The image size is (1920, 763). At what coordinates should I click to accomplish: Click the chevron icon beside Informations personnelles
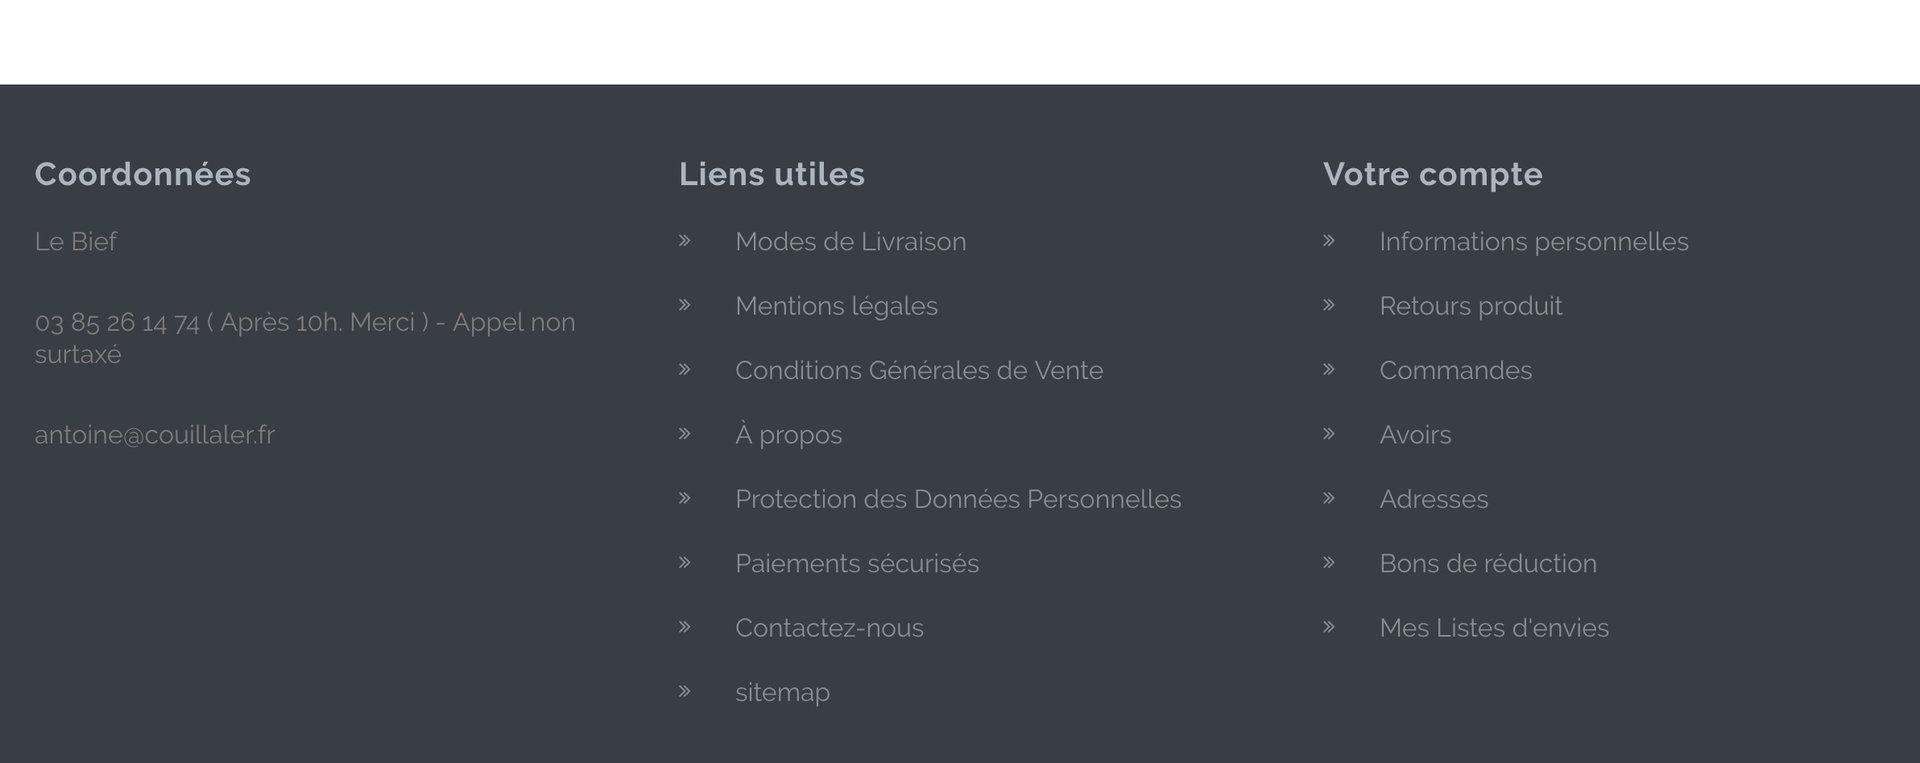(1329, 241)
